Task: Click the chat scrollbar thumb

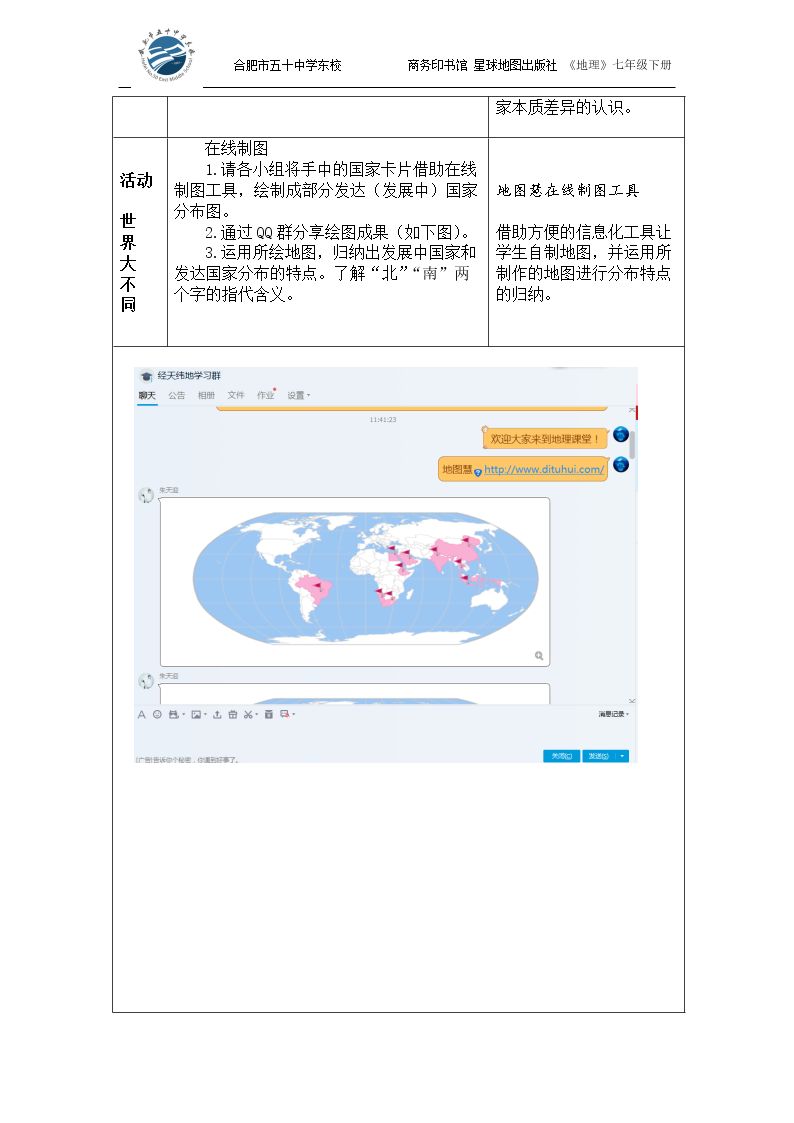Action: tap(633, 445)
